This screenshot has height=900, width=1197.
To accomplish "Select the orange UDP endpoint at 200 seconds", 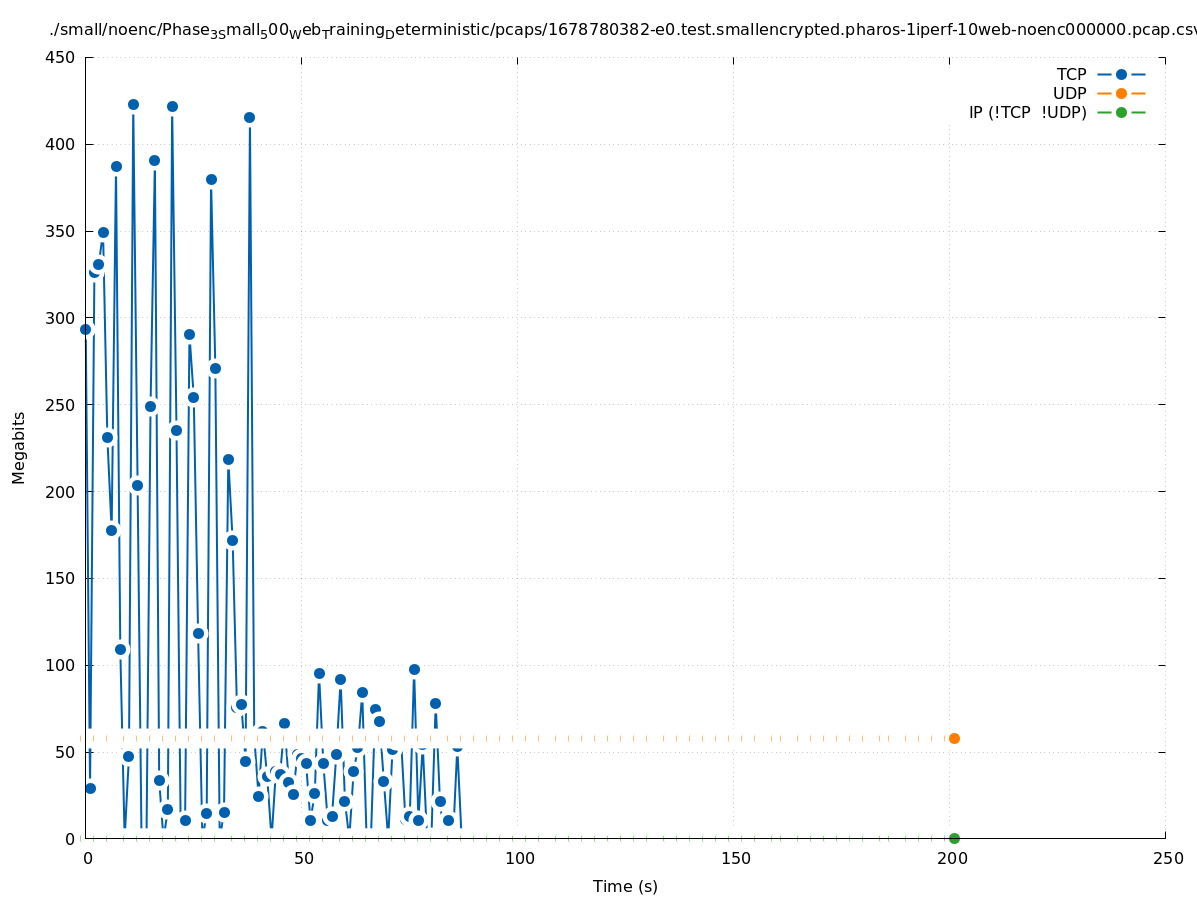I will point(954,738).
